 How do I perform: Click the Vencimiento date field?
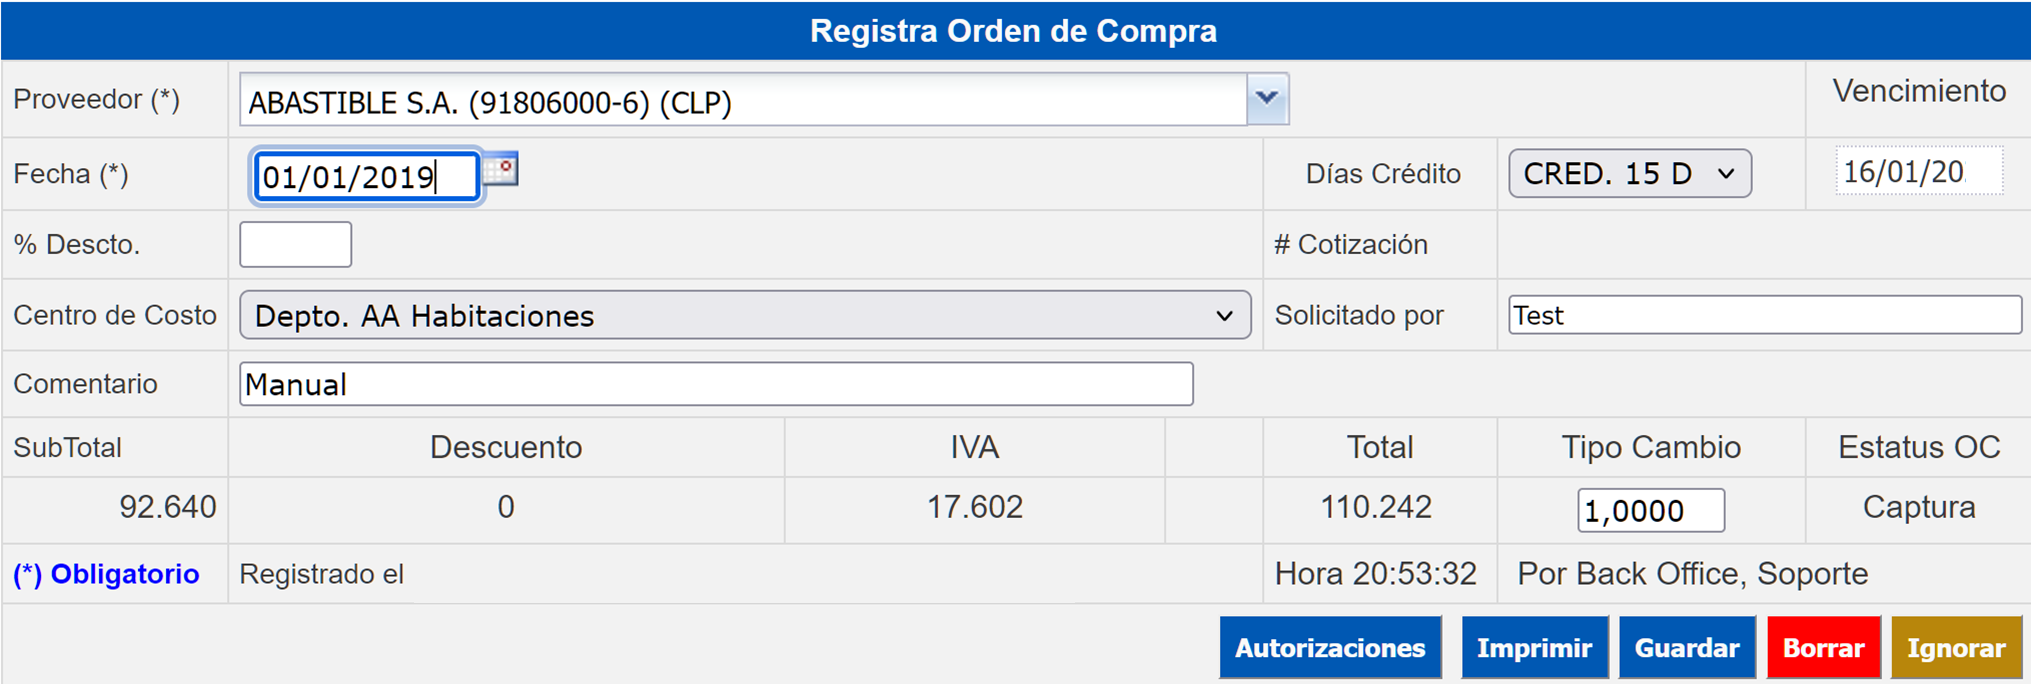pos(1917,172)
